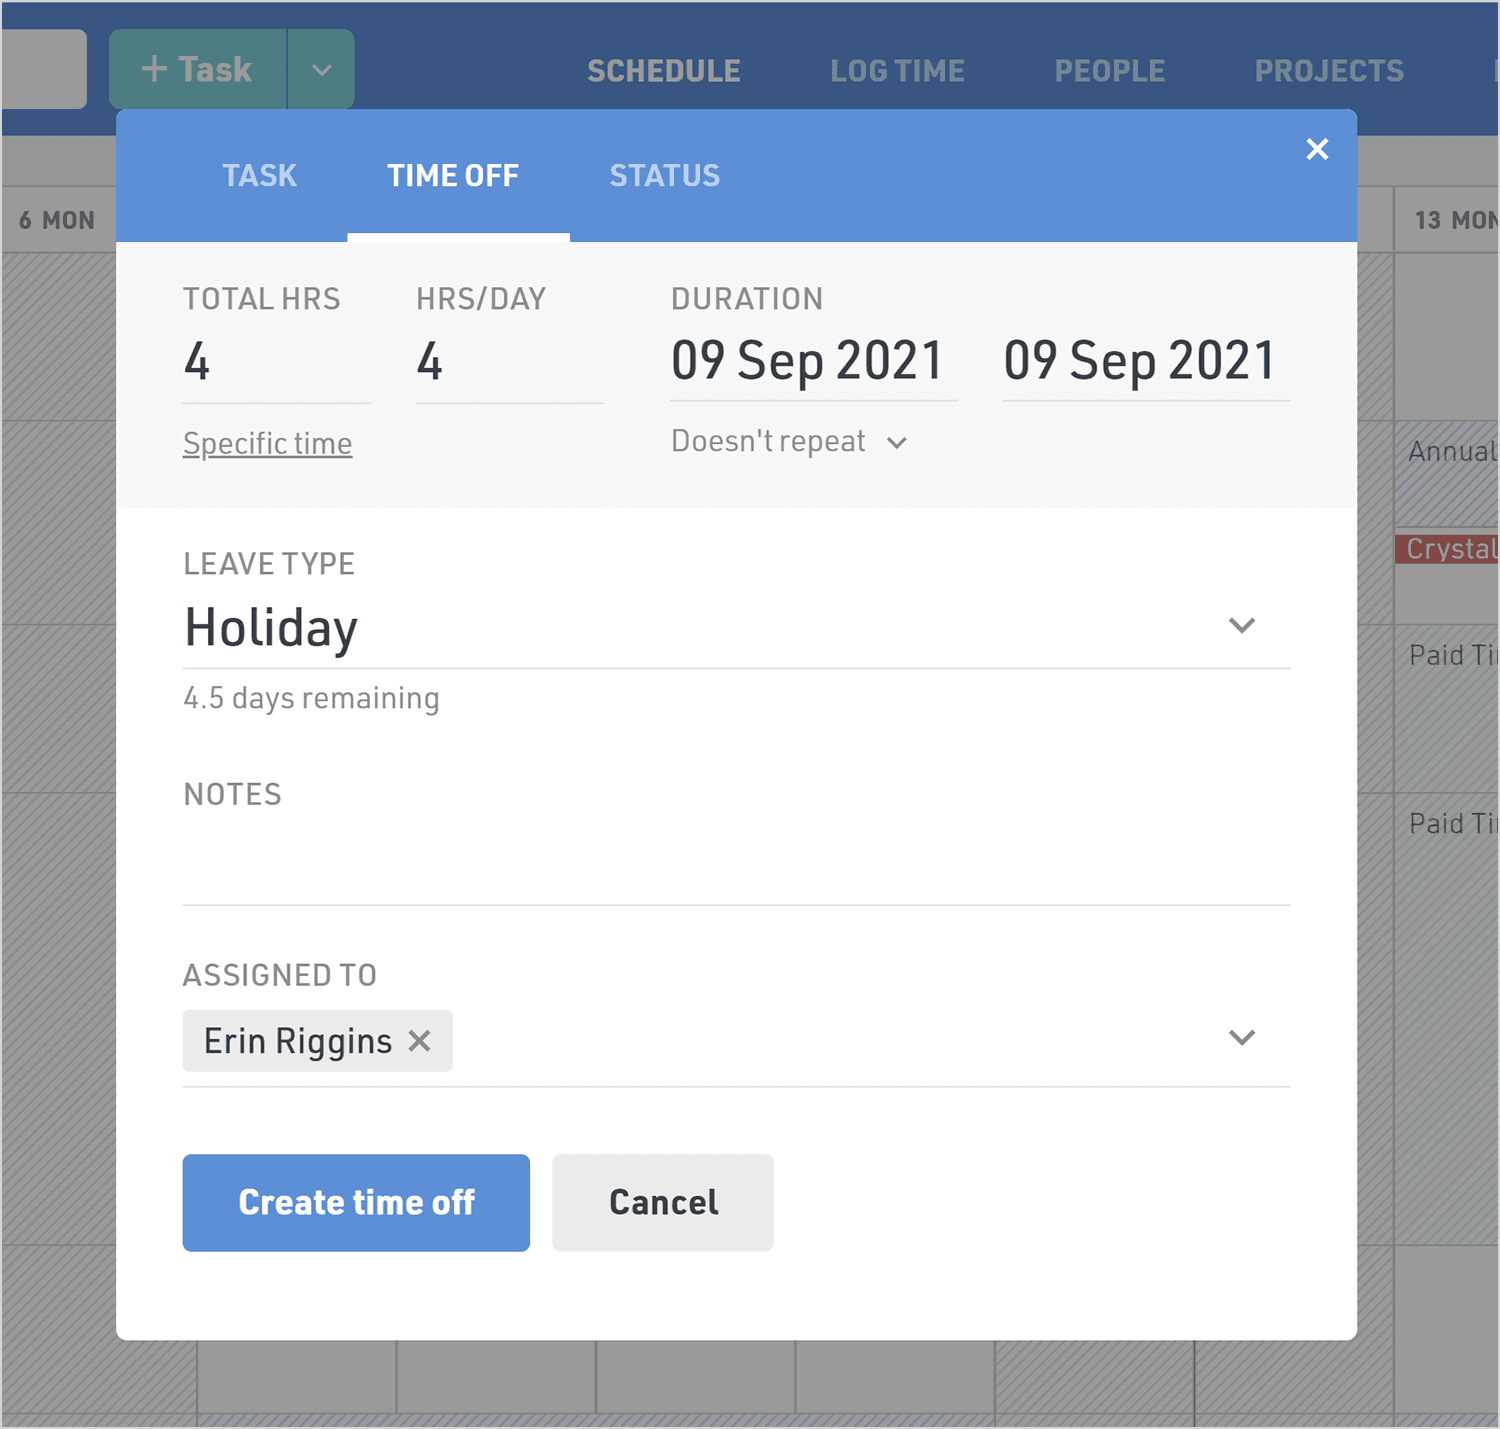
Task: Expand the Assigned To dropdown
Action: [1241, 1038]
